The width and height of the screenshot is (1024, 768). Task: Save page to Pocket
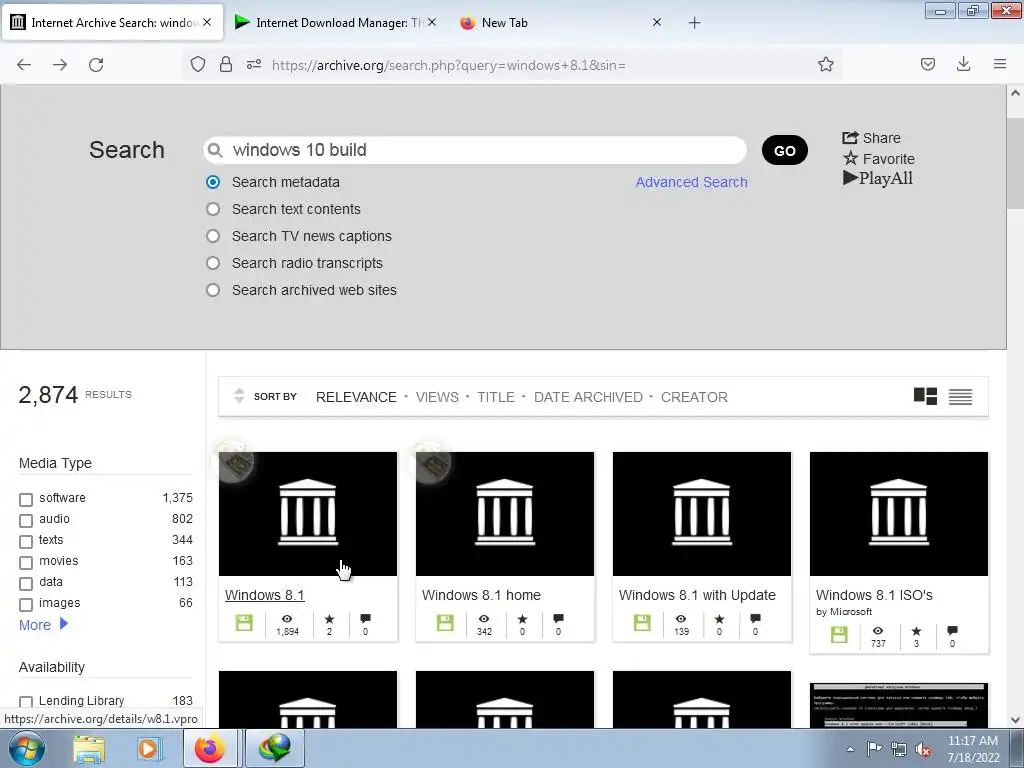coord(927,64)
